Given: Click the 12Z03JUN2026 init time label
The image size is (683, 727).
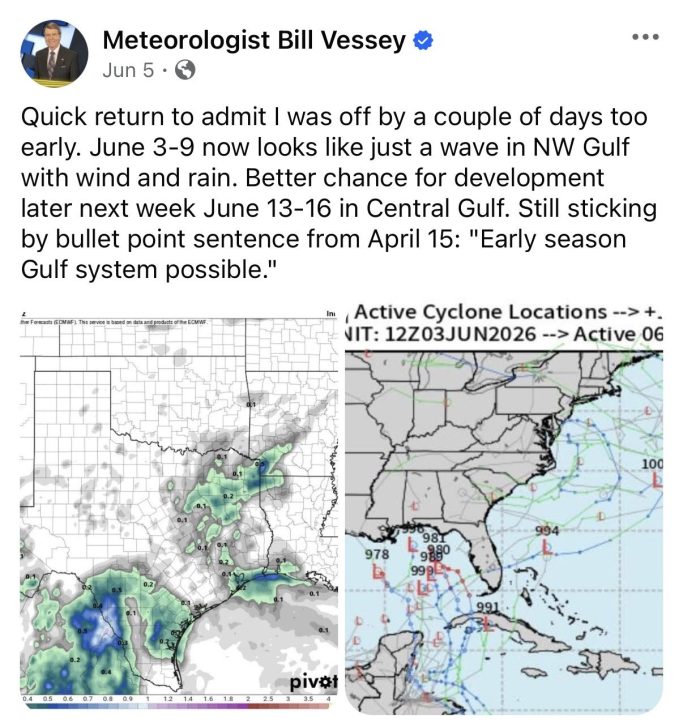Looking at the screenshot, I should pyautogui.click(x=460, y=334).
